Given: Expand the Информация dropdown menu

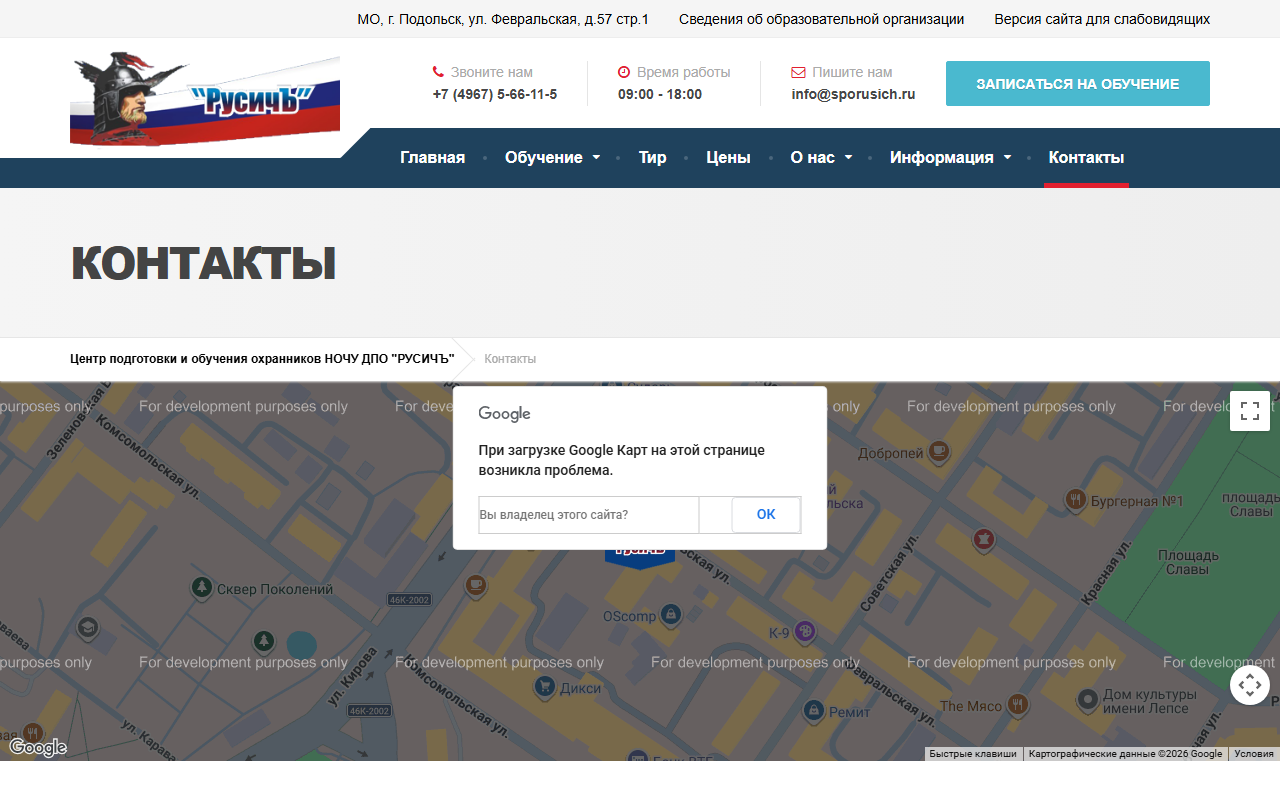Looking at the screenshot, I should point(950,157).
